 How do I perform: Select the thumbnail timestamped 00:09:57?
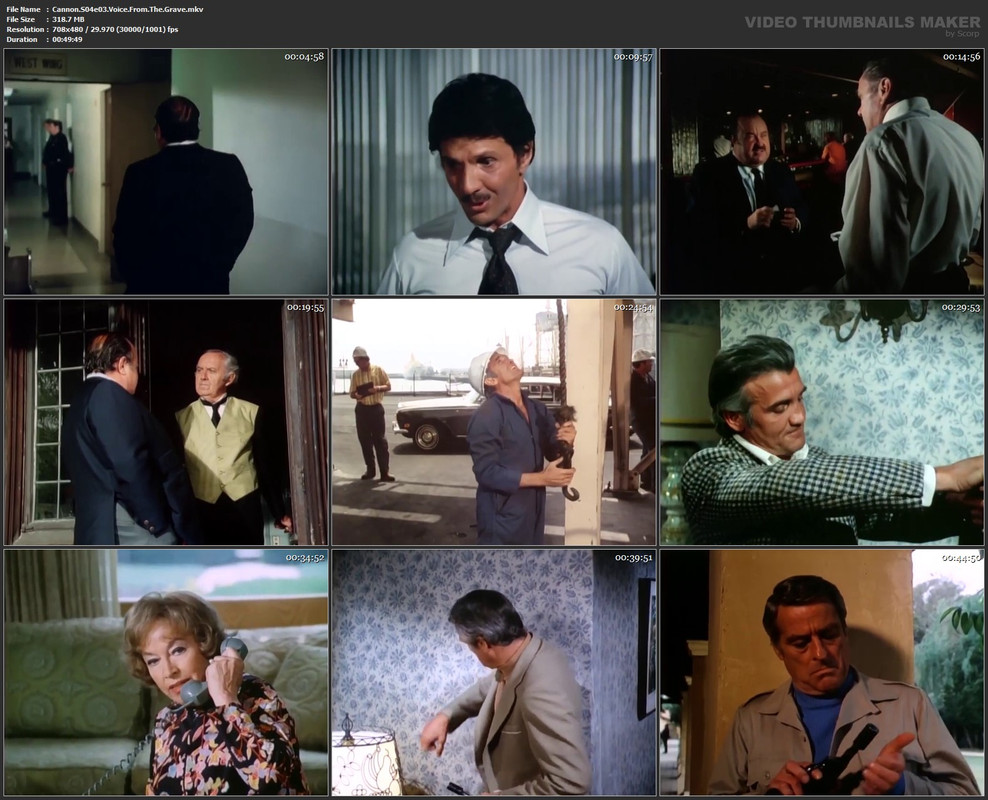494,171
